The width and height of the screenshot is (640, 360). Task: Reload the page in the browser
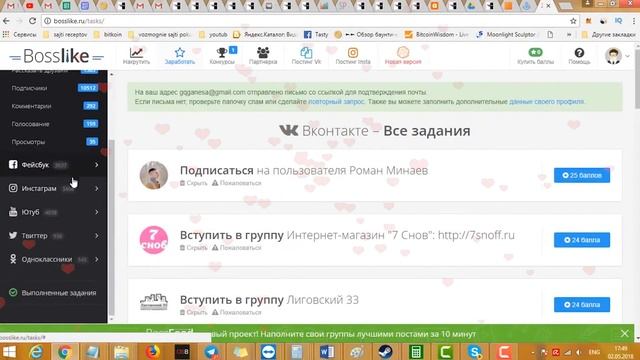click(33, 21)
